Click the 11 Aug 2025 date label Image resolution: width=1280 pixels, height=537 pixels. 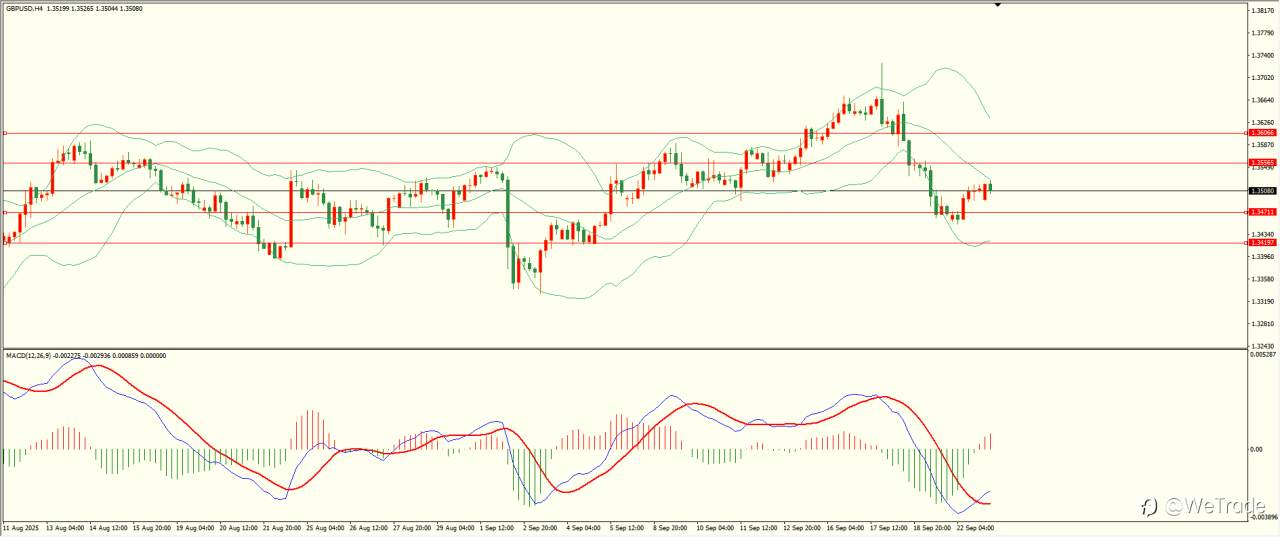pyautogui.click(x=19, y=526)
